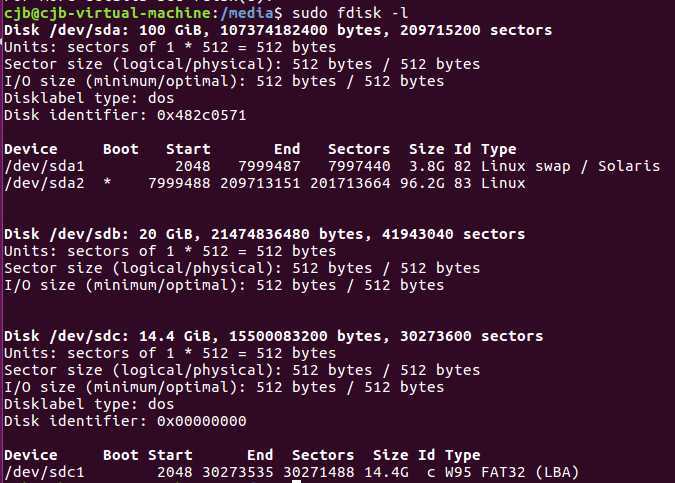675x483 pixels.
Task: Click 'W95 FAT32 (LBA)' type text
Action: (x=512, y=472)
